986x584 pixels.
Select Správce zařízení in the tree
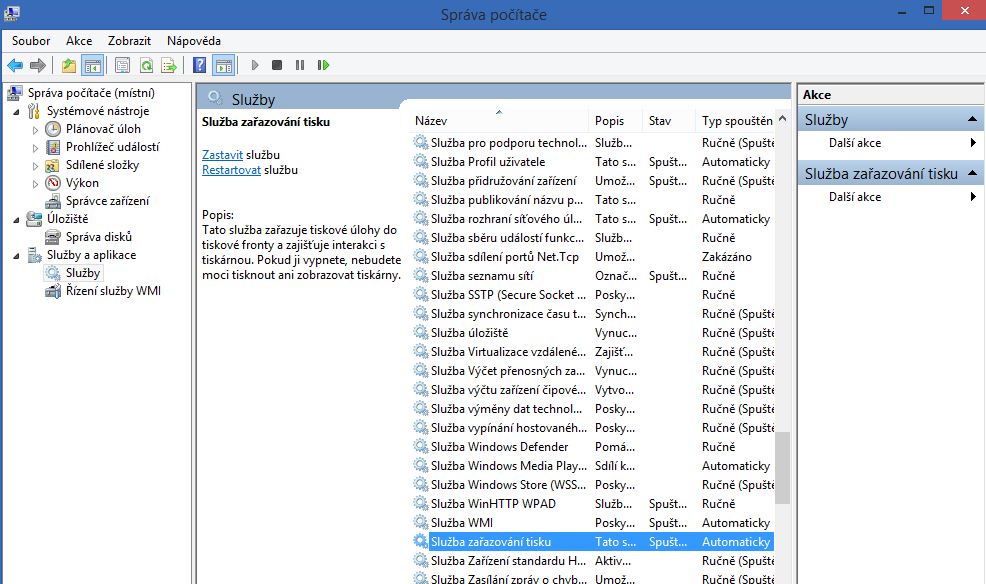click(x=107, y=201)
